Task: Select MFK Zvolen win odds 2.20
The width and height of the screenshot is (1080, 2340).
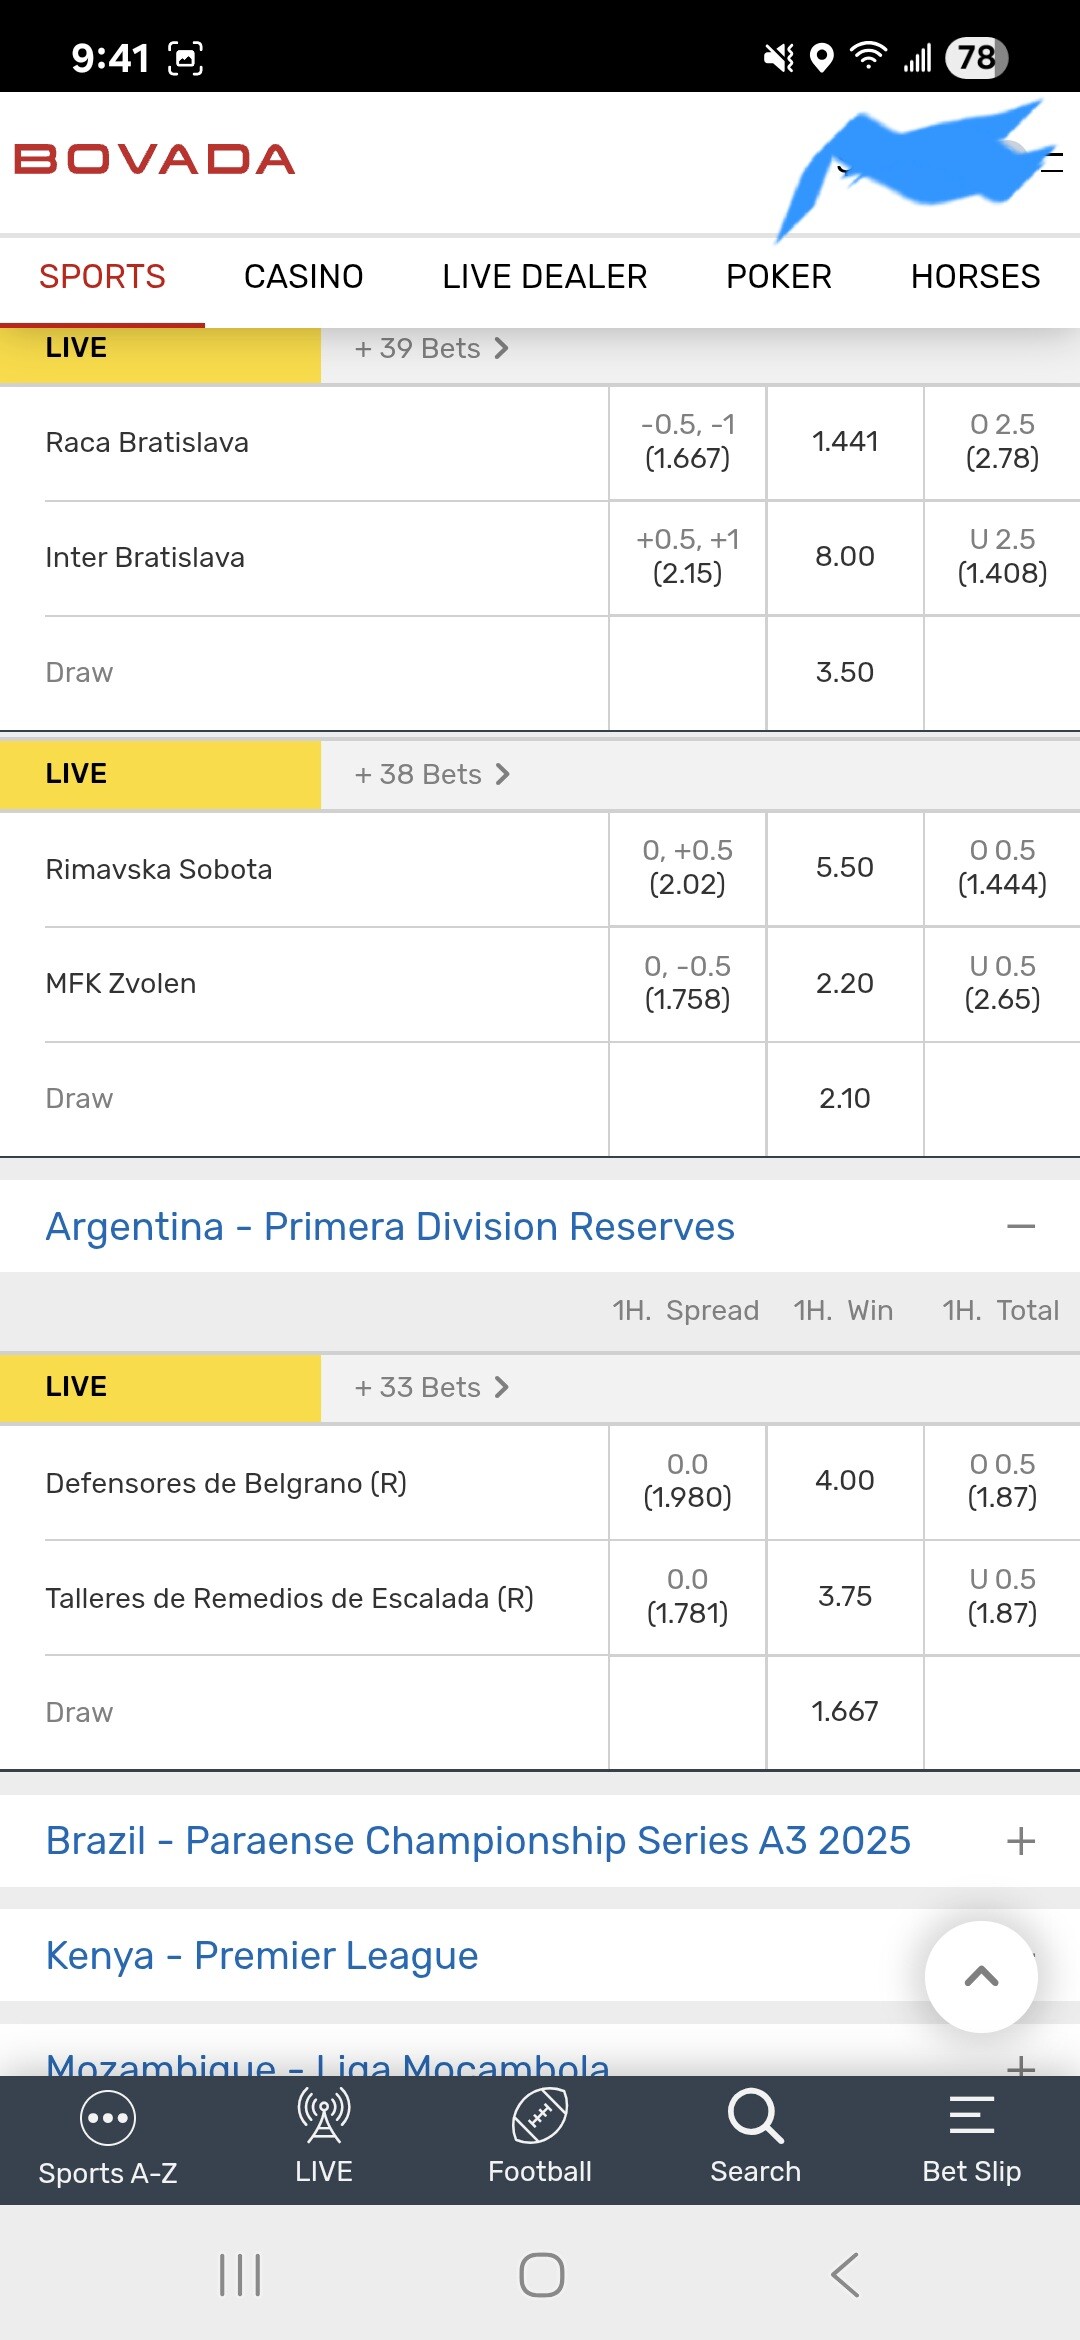Action: (x=844, y=984)
